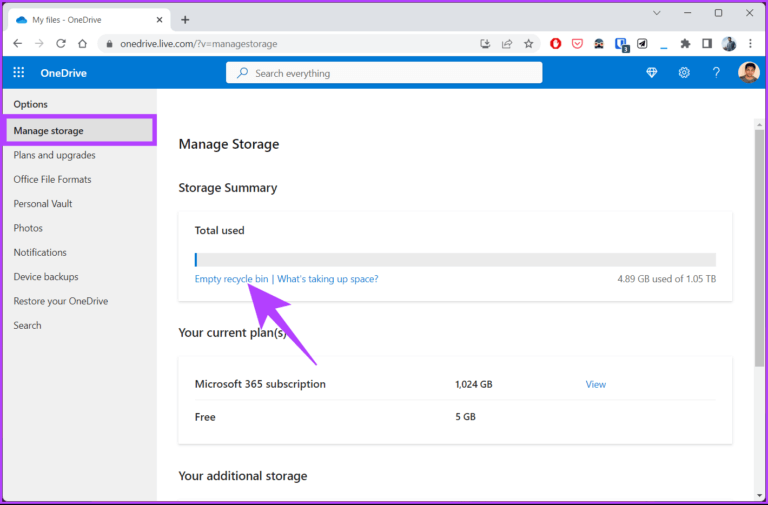Reload the page
768x505 pixels.
point(61,44)
